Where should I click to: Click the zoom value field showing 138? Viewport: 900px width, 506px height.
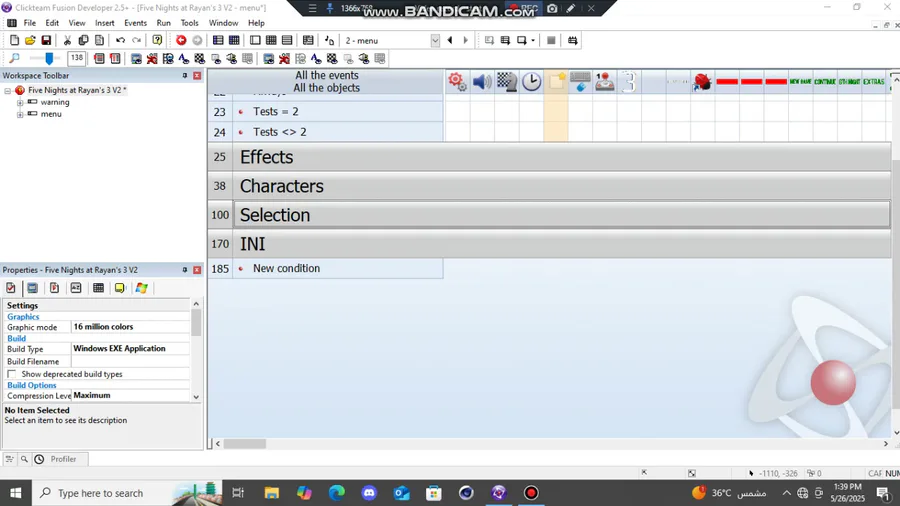point(76,58)
